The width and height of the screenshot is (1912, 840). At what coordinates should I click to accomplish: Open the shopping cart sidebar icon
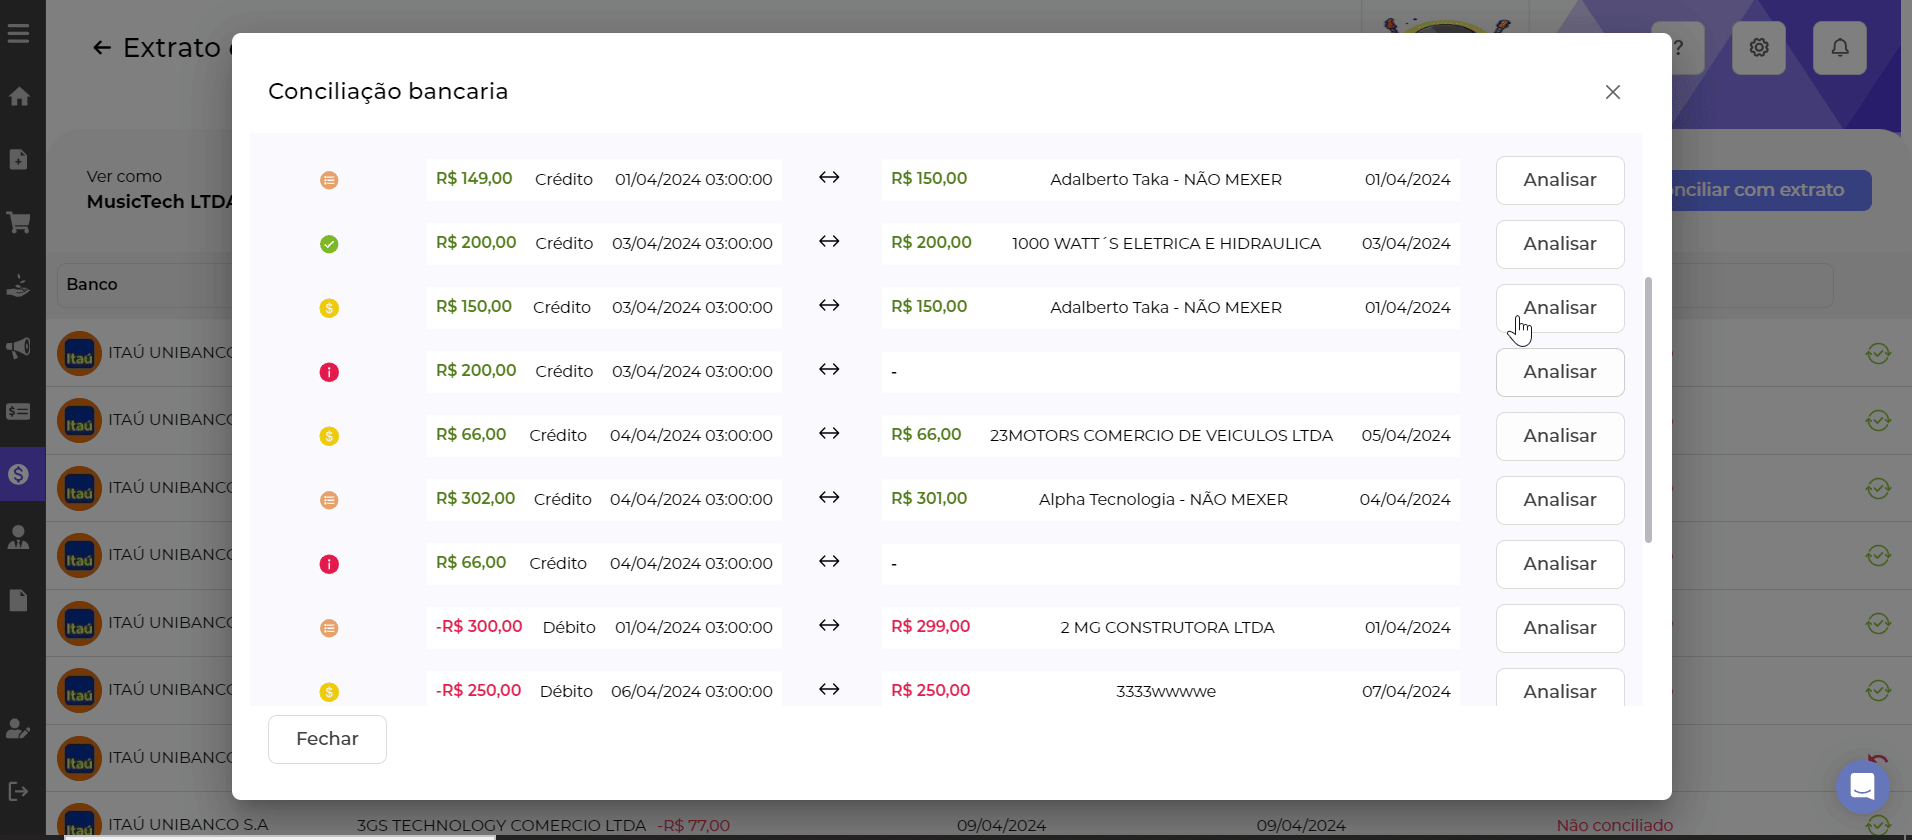(19, 222)
